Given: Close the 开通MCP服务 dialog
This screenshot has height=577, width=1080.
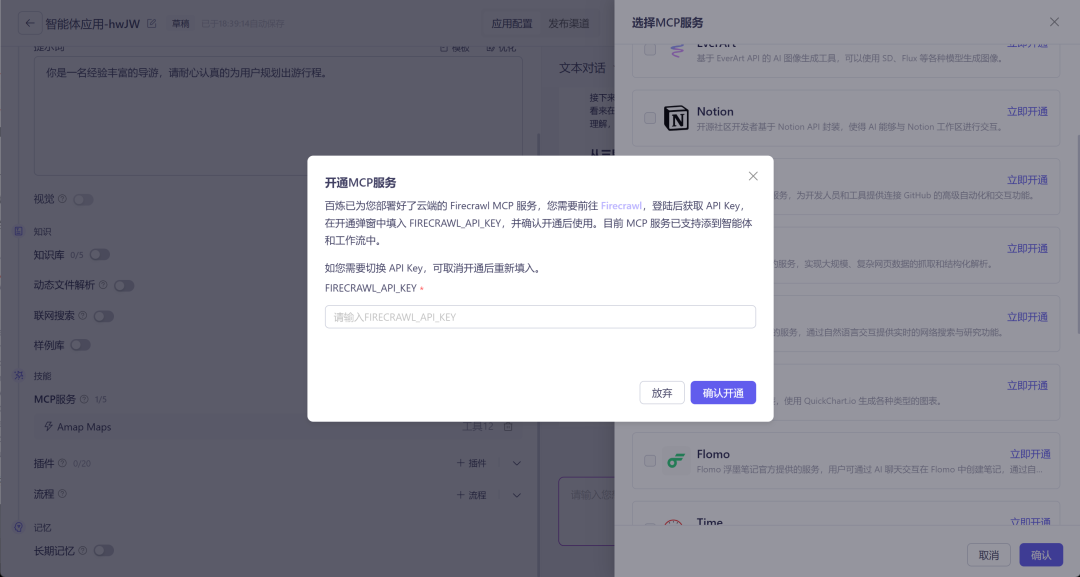Looking at the screenshot, I should (753, 176).
